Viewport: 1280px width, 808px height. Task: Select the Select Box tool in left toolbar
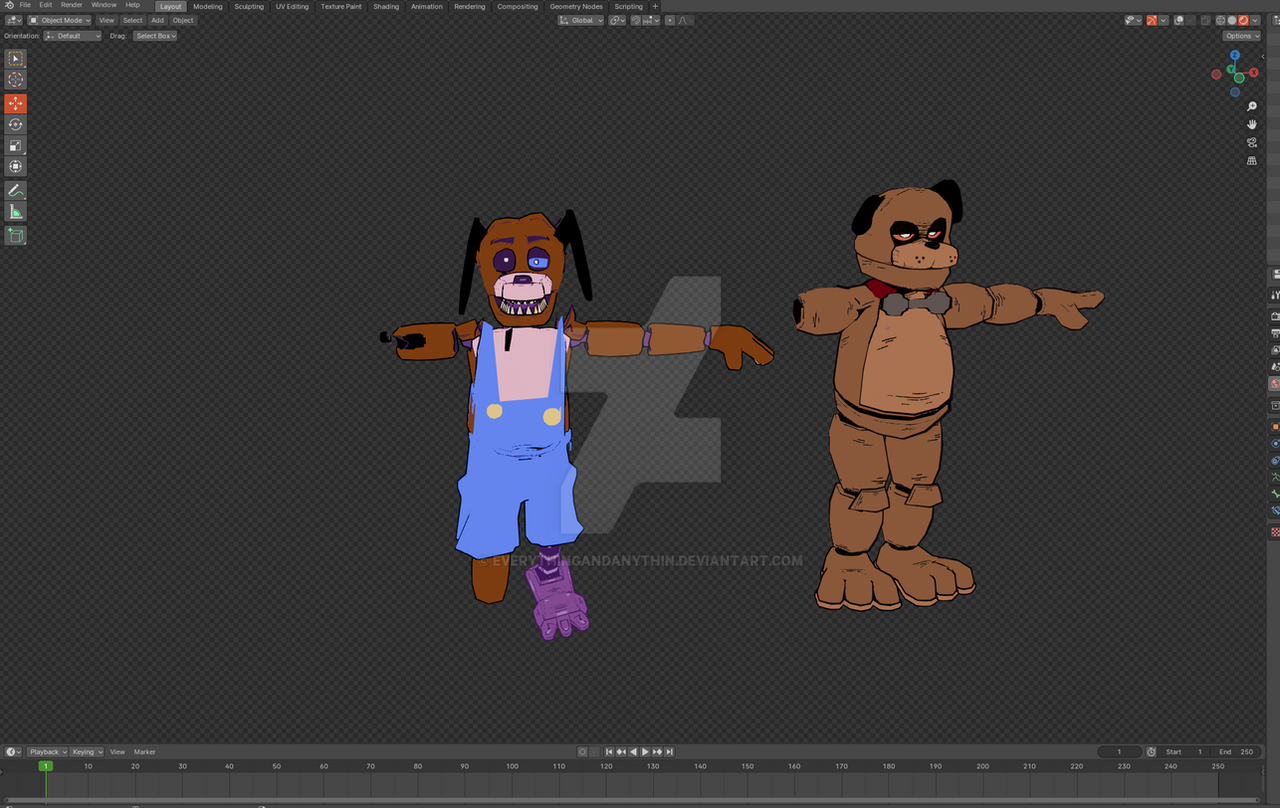16,59
